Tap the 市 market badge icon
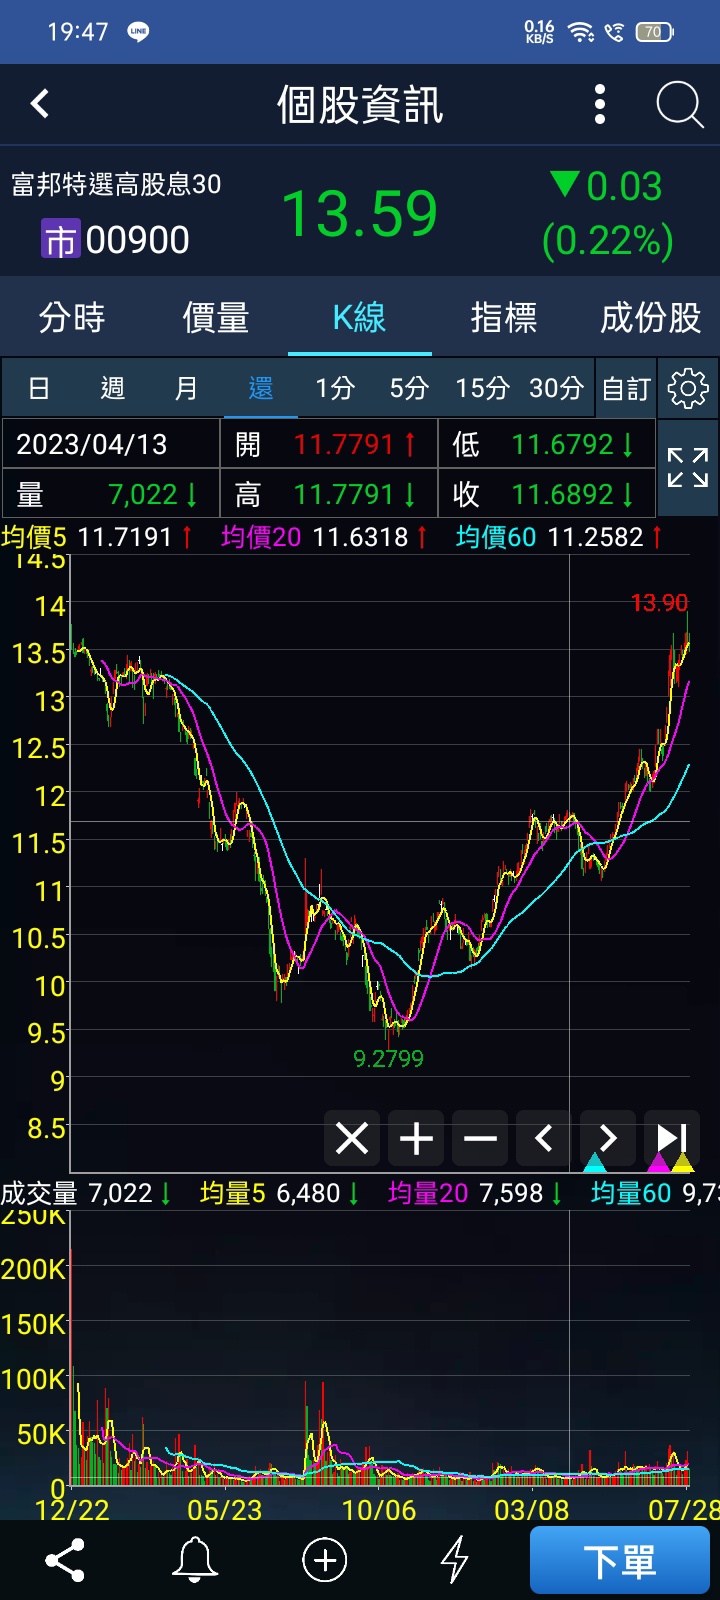This screenshot has height=1600, width=720. (x=60, y=240)
